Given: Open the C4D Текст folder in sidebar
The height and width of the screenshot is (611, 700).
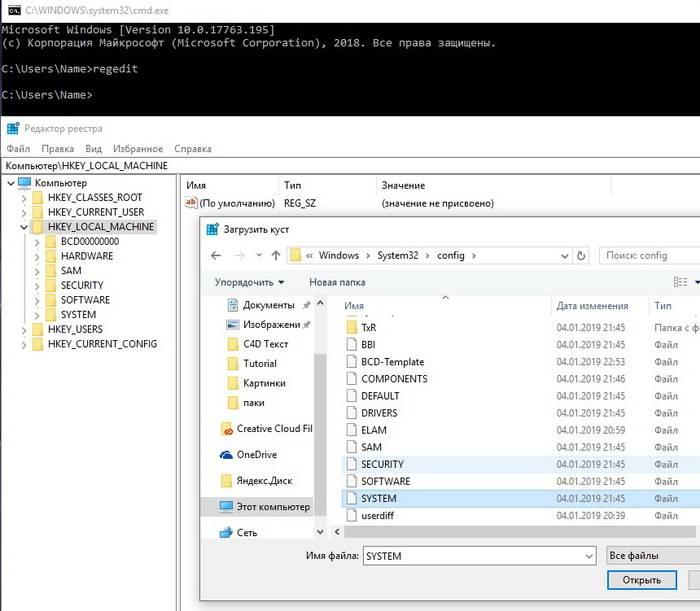Looking at the screenshot, I should tap(266, 344).
